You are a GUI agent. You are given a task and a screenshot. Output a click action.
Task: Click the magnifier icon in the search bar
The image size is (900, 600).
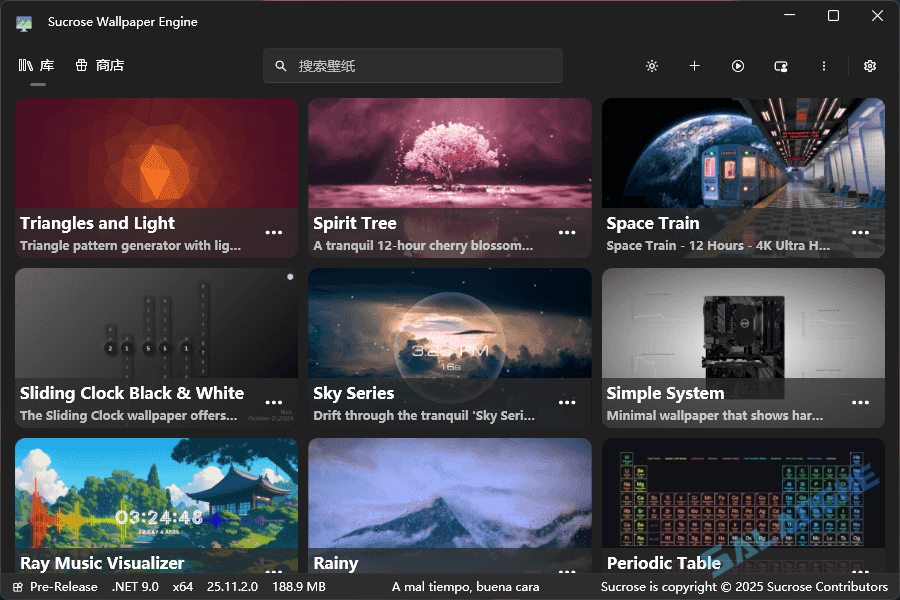tap(281, 65)
